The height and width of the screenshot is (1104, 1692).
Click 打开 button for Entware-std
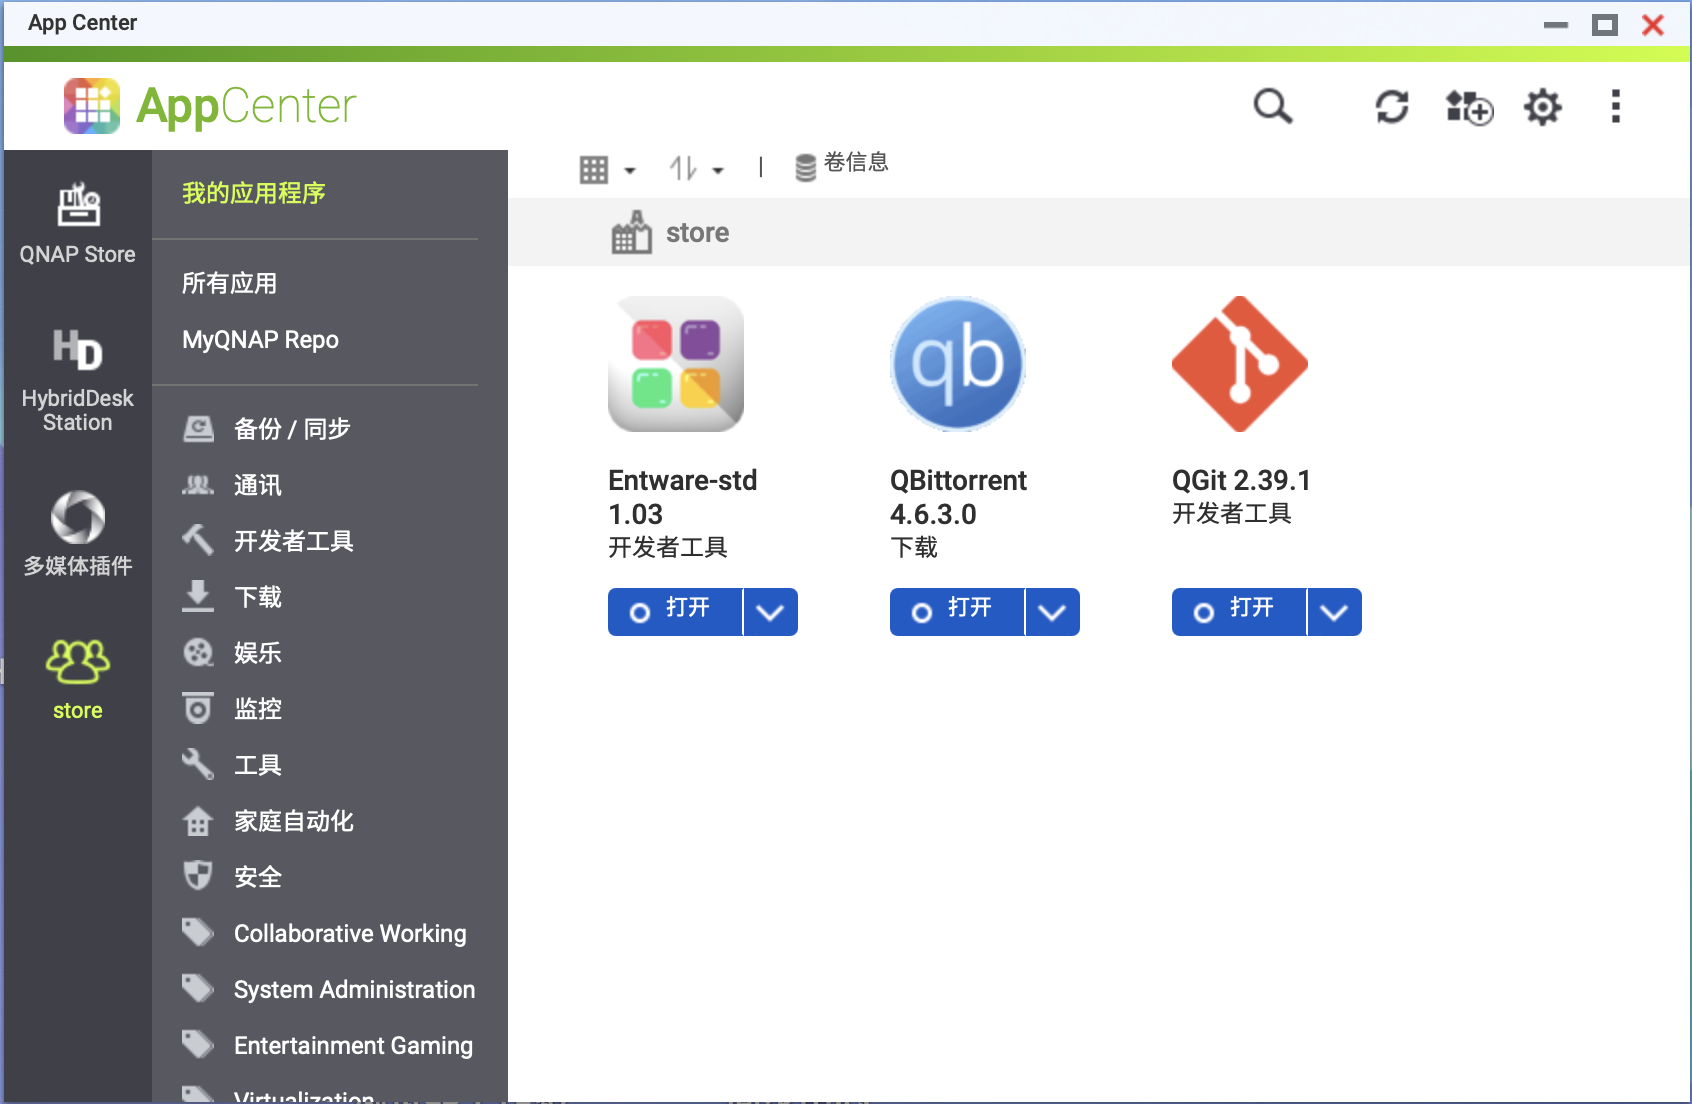675,612
